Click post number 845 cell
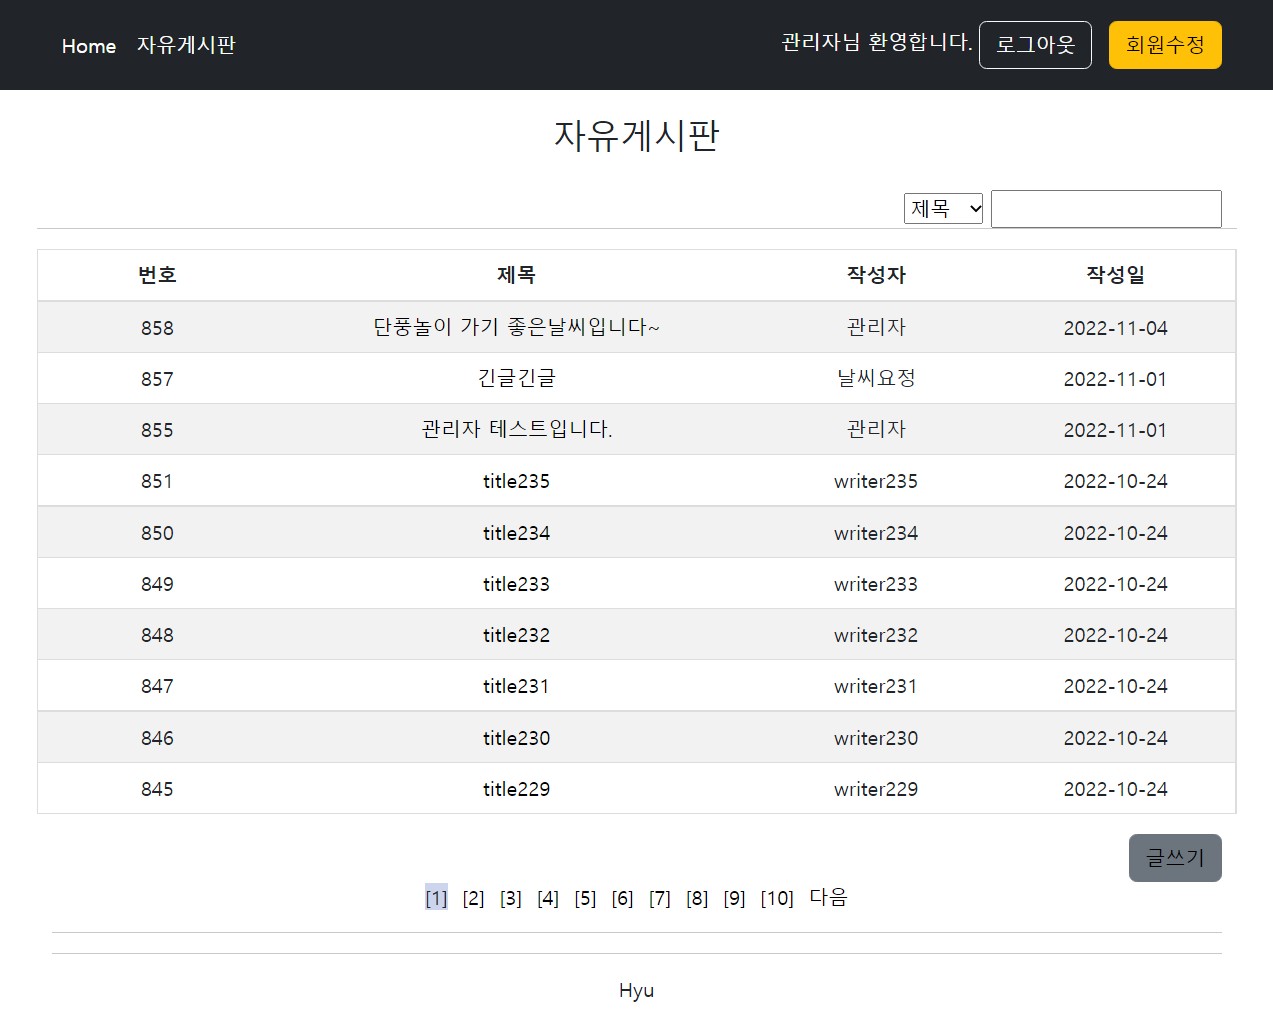The height and width of the screenshot is (1024, 1273). click(157, 789)
